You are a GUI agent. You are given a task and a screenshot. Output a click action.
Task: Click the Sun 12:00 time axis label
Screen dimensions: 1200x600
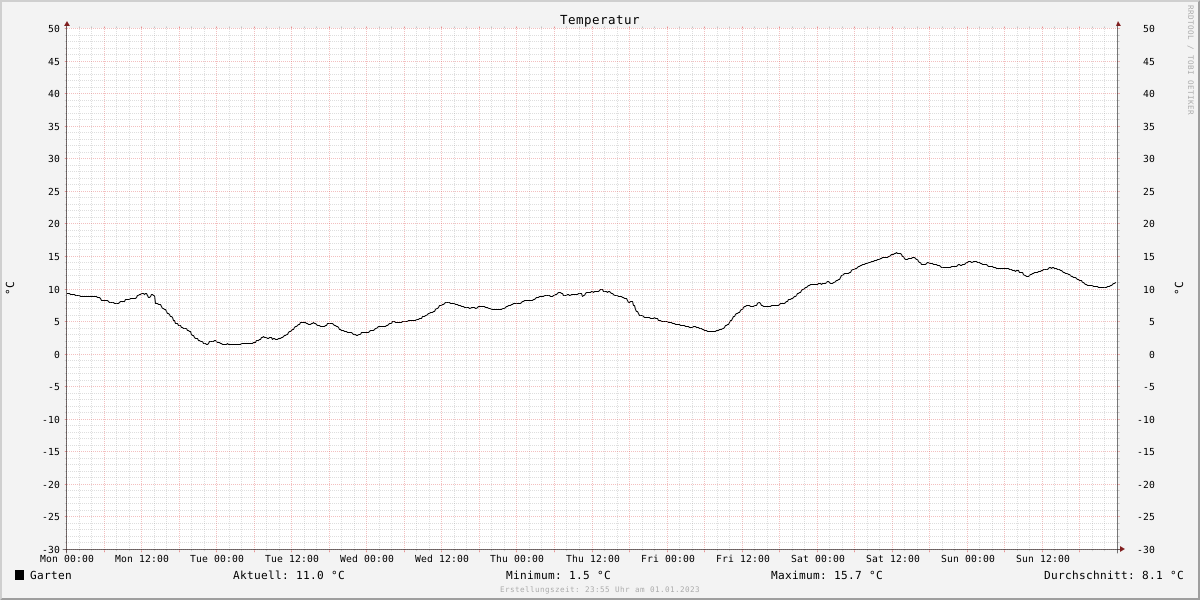click(1043, 559)
